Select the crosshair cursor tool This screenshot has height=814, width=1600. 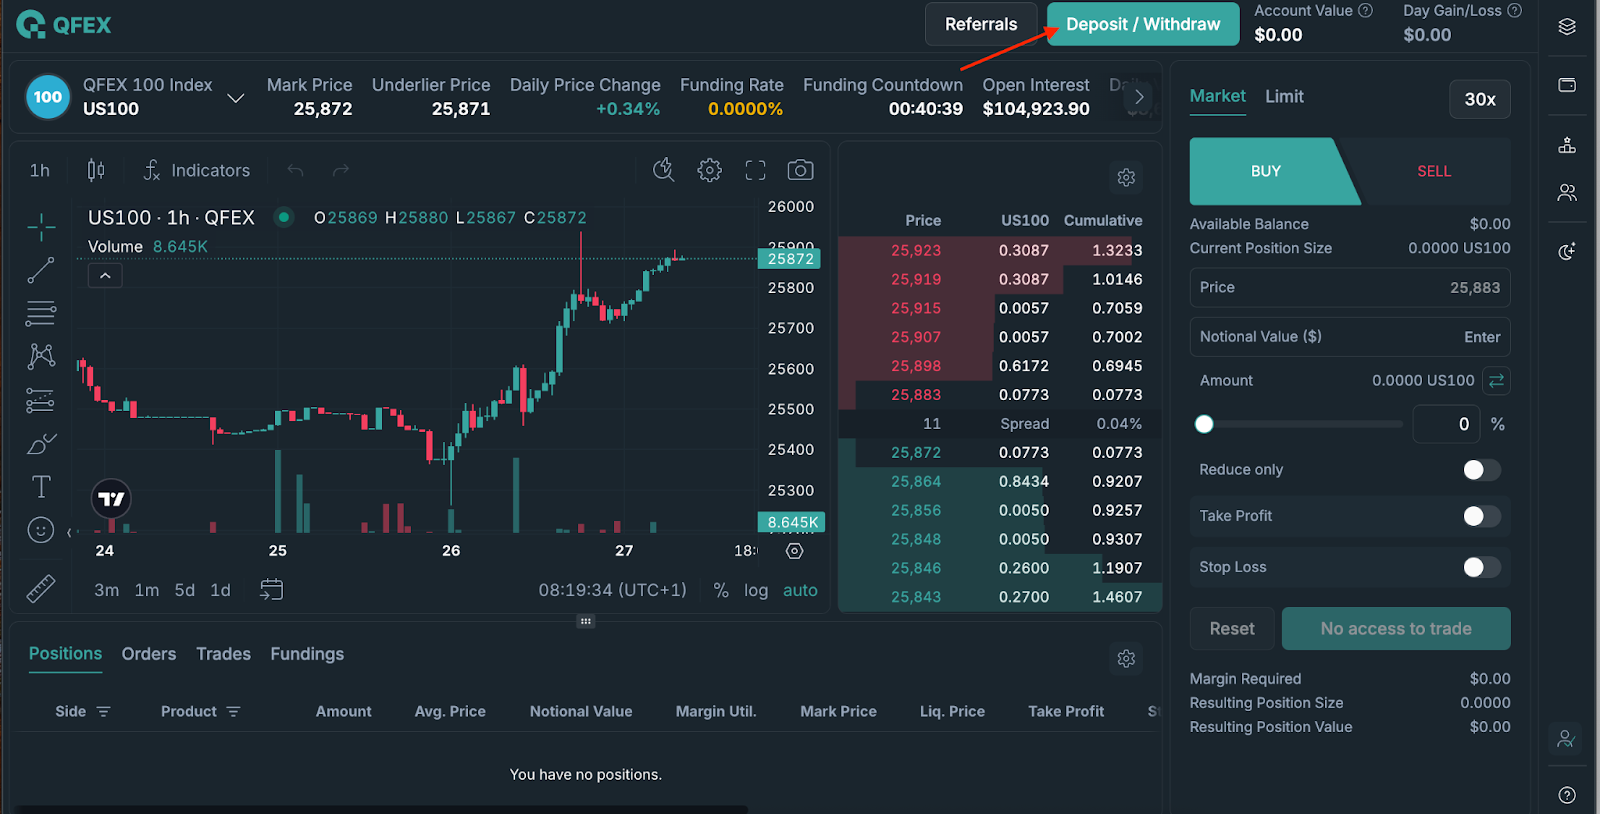pos(41,228)
